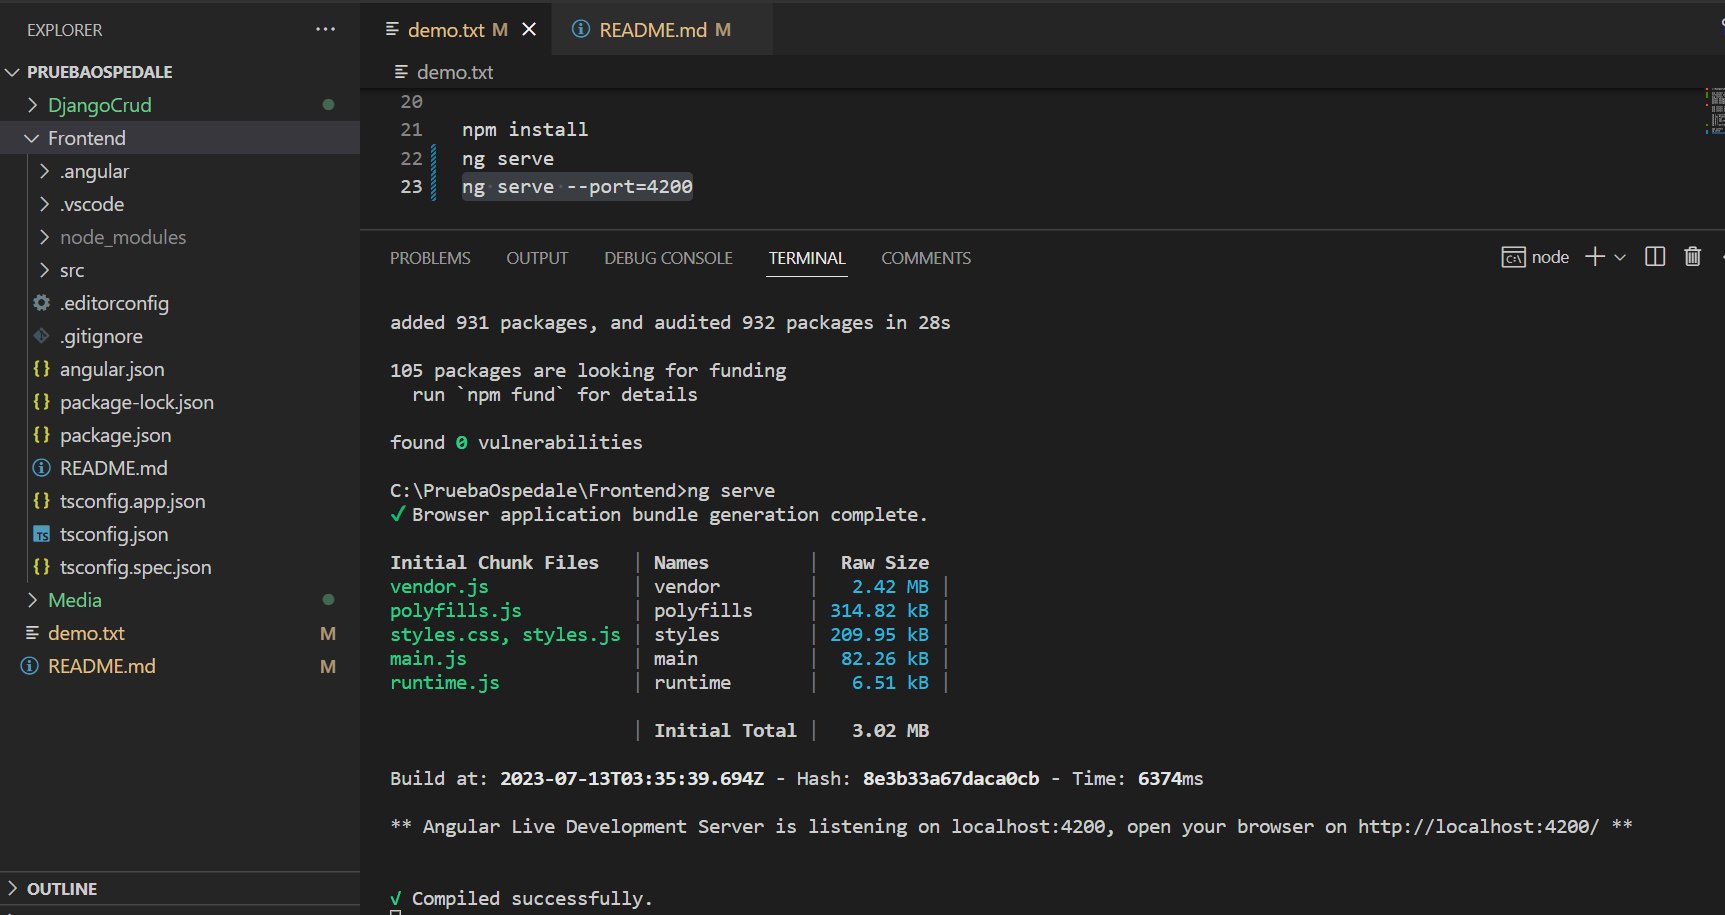Collapse the PRUEBAOSPEDALE workspace root
1725x915 pixels.
[13, 72]
